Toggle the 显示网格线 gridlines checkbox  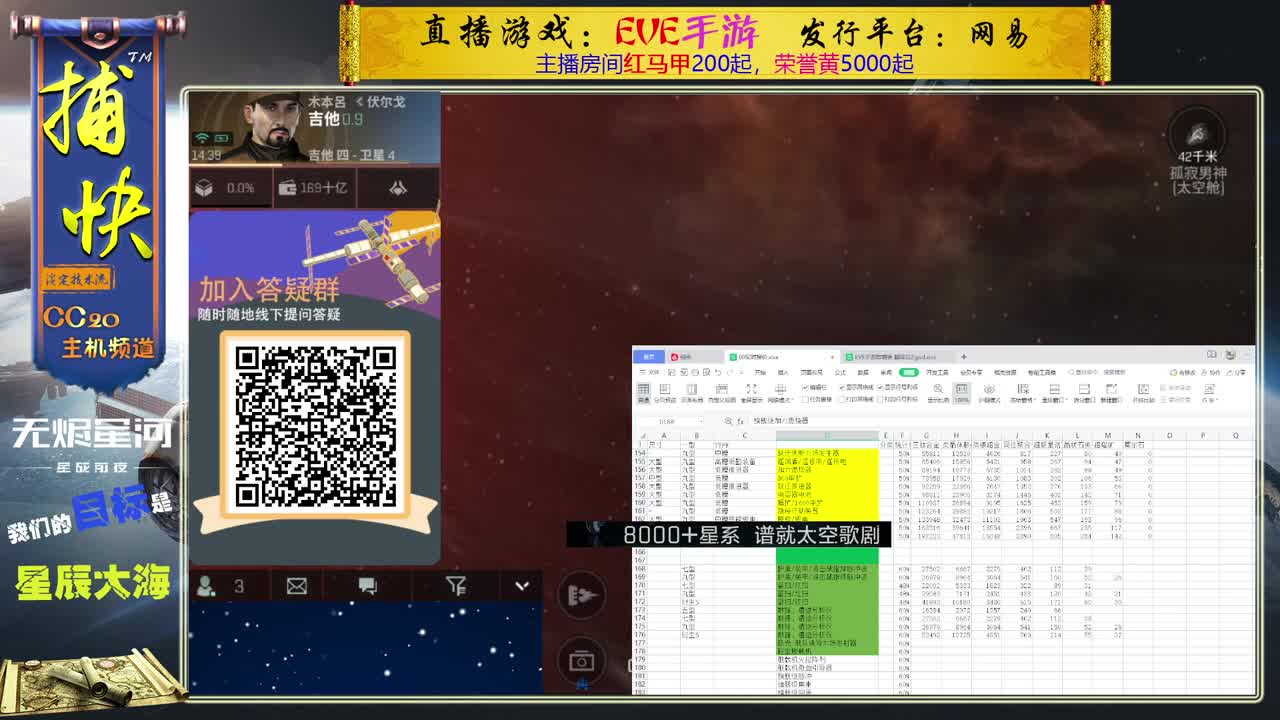(842, 389)
